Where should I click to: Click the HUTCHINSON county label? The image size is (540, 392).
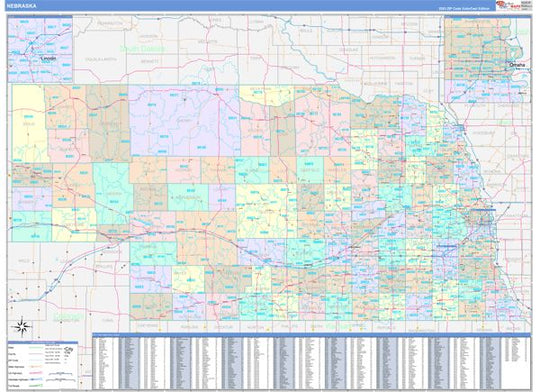(382, 58)
